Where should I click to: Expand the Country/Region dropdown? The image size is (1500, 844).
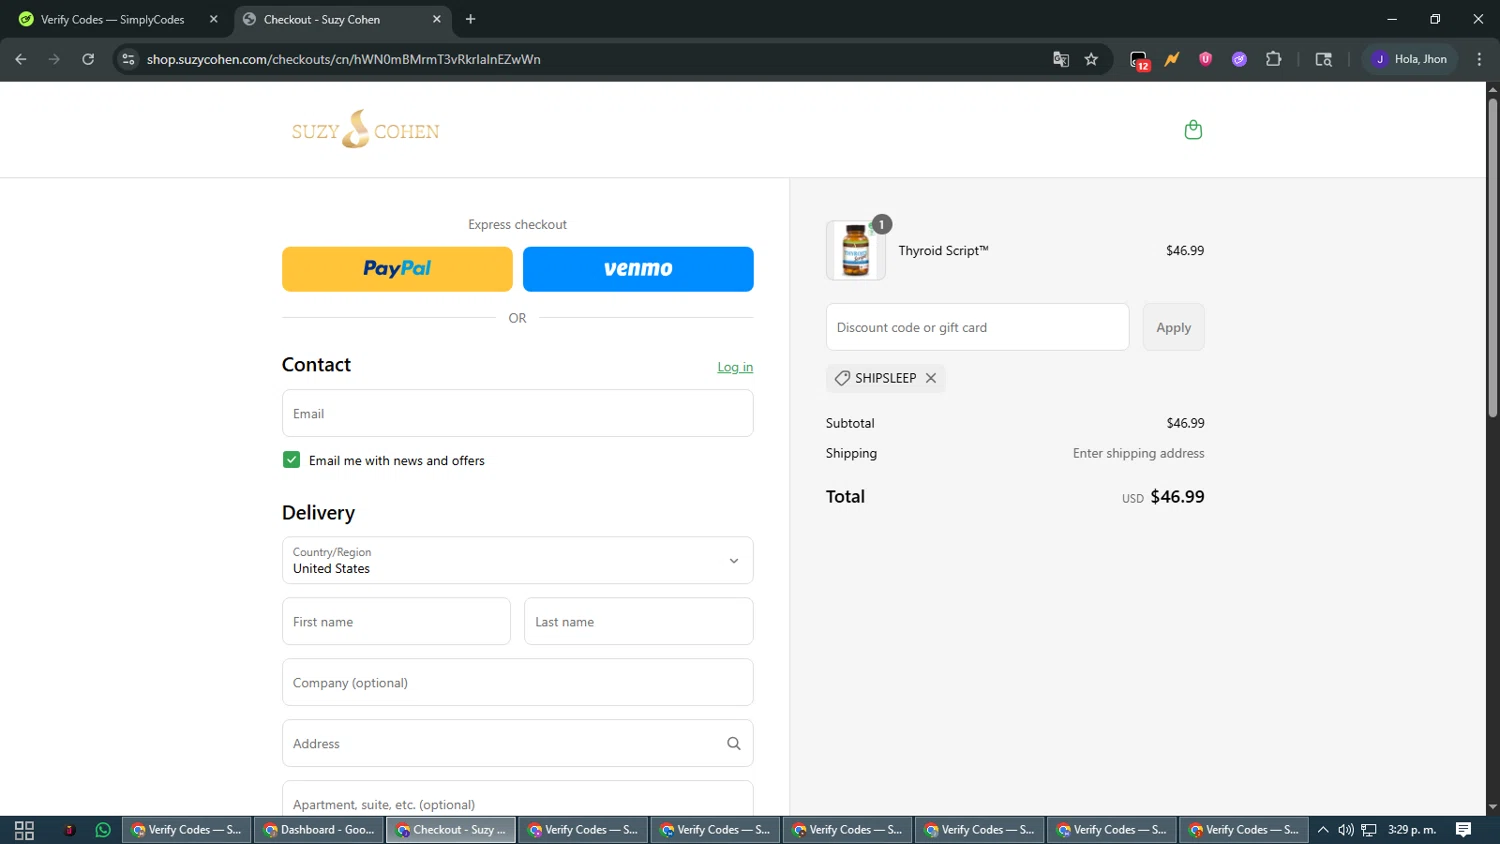517,560
